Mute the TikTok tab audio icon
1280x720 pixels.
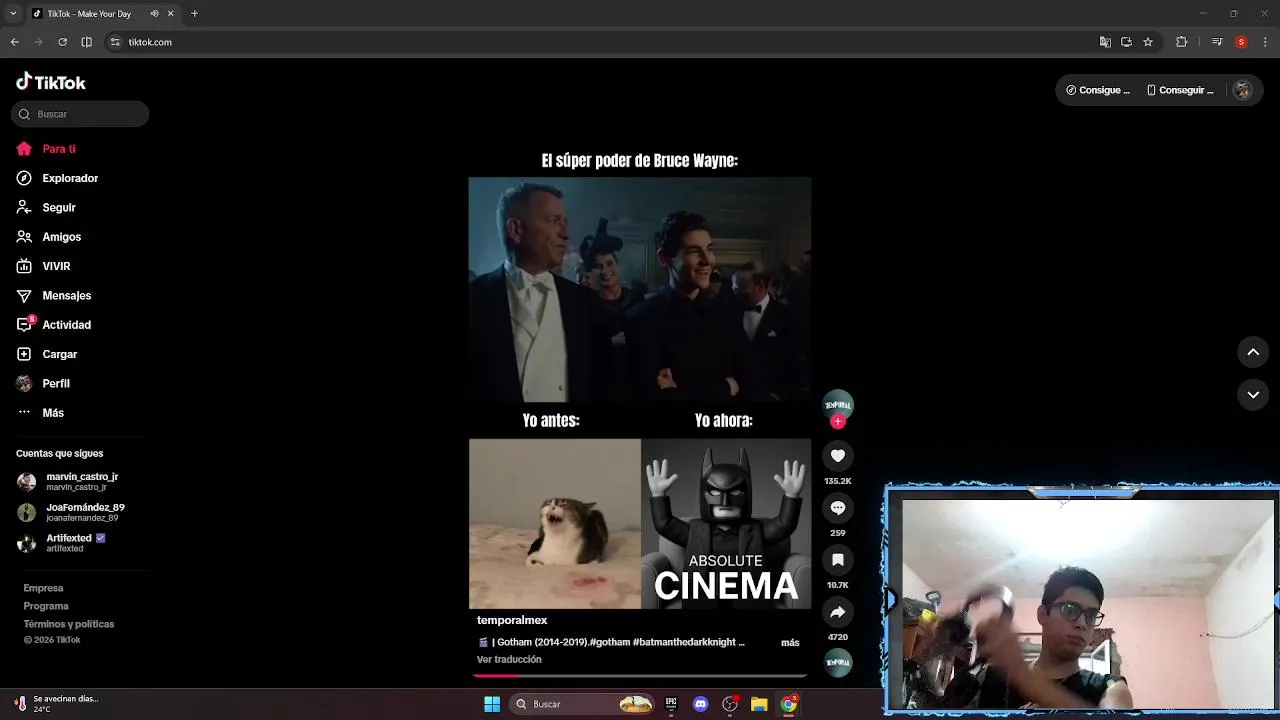(x=154, y=14)
